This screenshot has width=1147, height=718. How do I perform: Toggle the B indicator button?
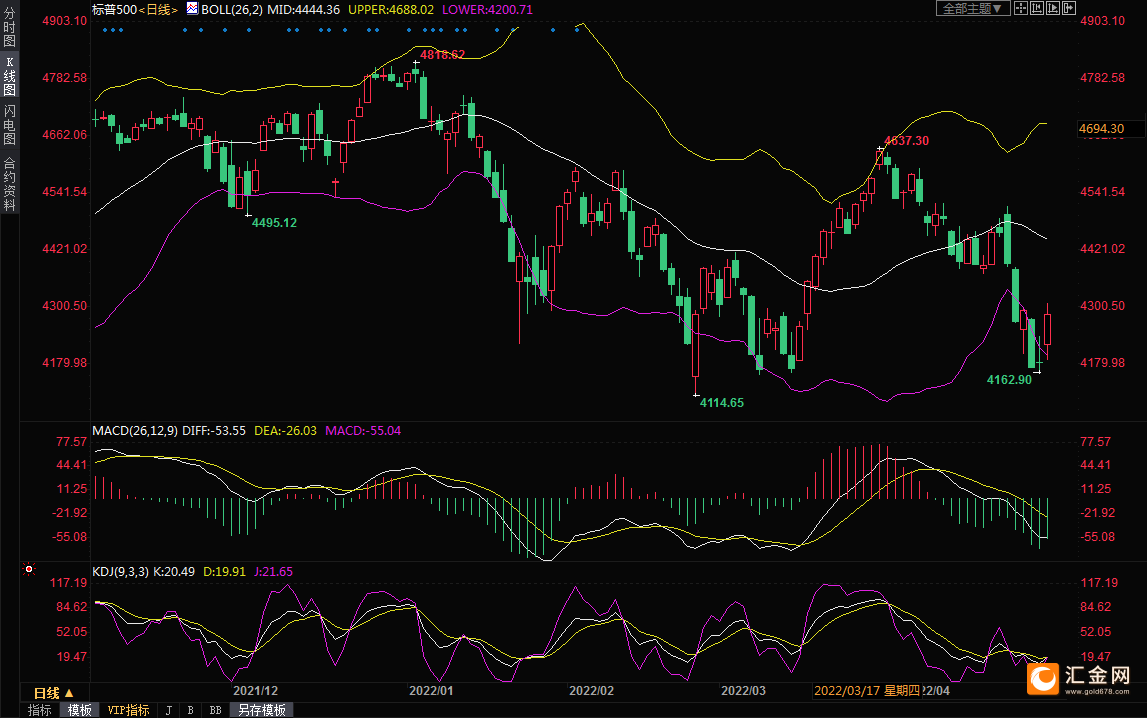click(191, 710)
